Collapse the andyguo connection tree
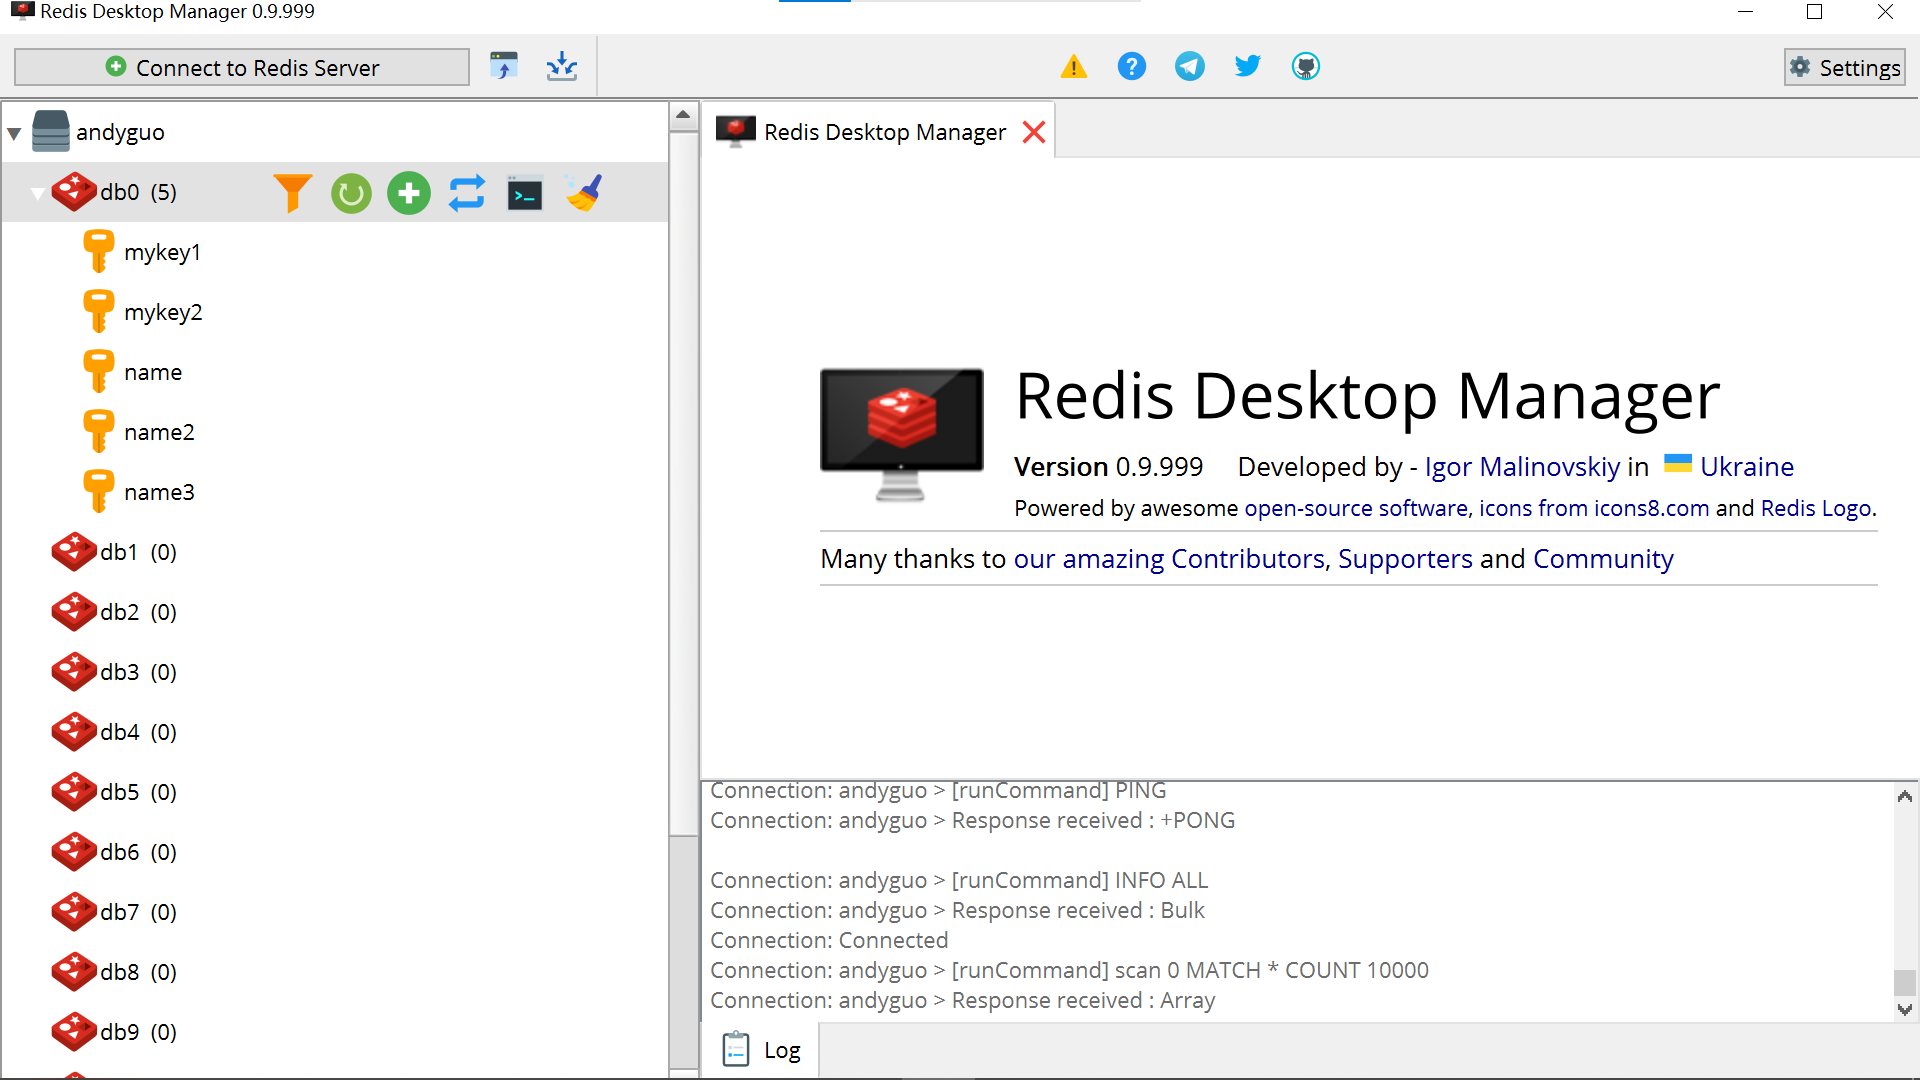Viewport: 1920px width, 1080px height. [14, 133]
